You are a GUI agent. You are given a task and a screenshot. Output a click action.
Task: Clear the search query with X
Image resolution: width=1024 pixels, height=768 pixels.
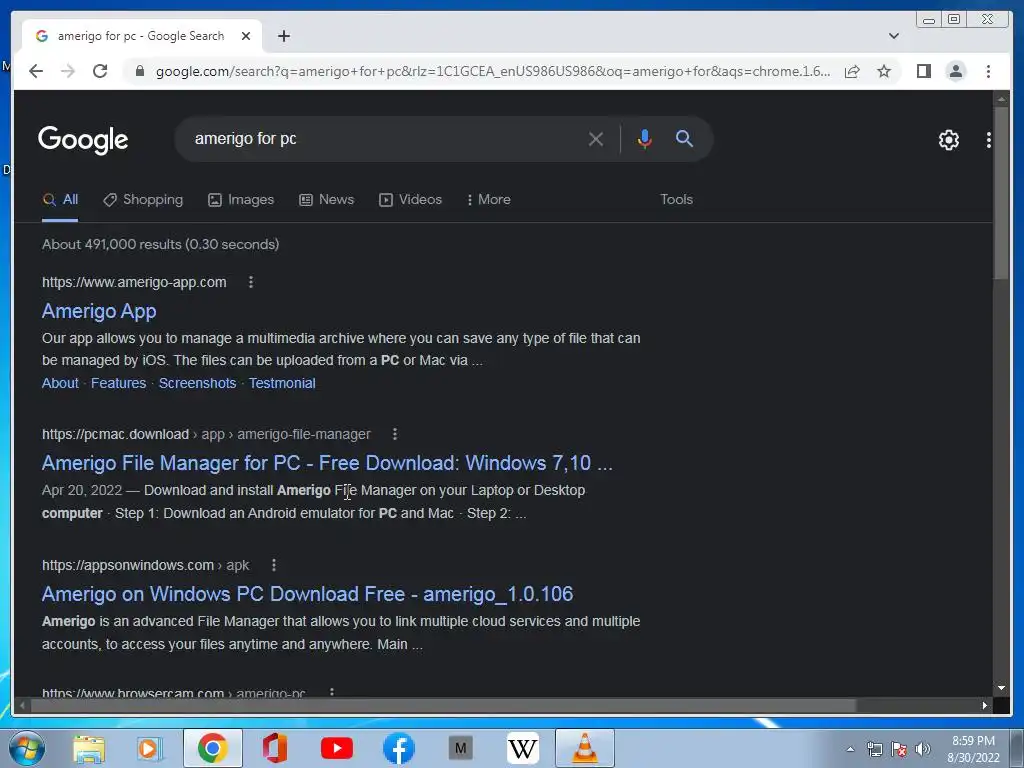click(596, 139)
